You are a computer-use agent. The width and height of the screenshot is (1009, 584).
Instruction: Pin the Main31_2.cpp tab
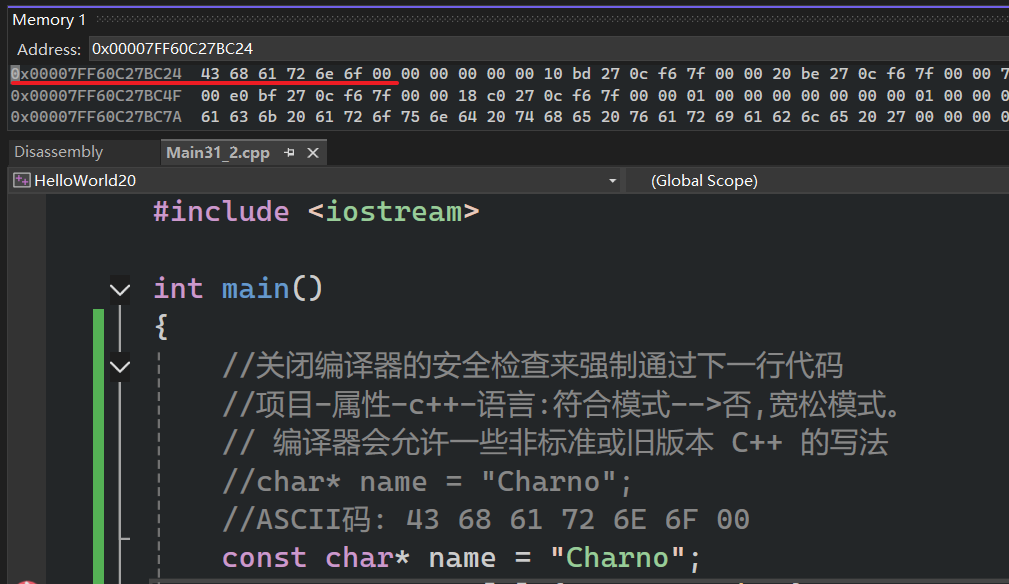click(x=289, y=153)
